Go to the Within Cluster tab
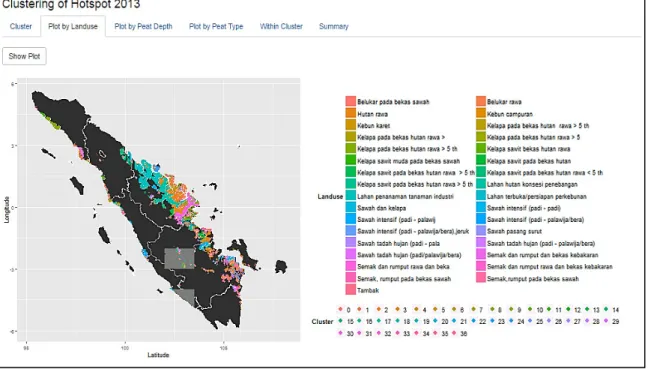 (x=281, y=26)
